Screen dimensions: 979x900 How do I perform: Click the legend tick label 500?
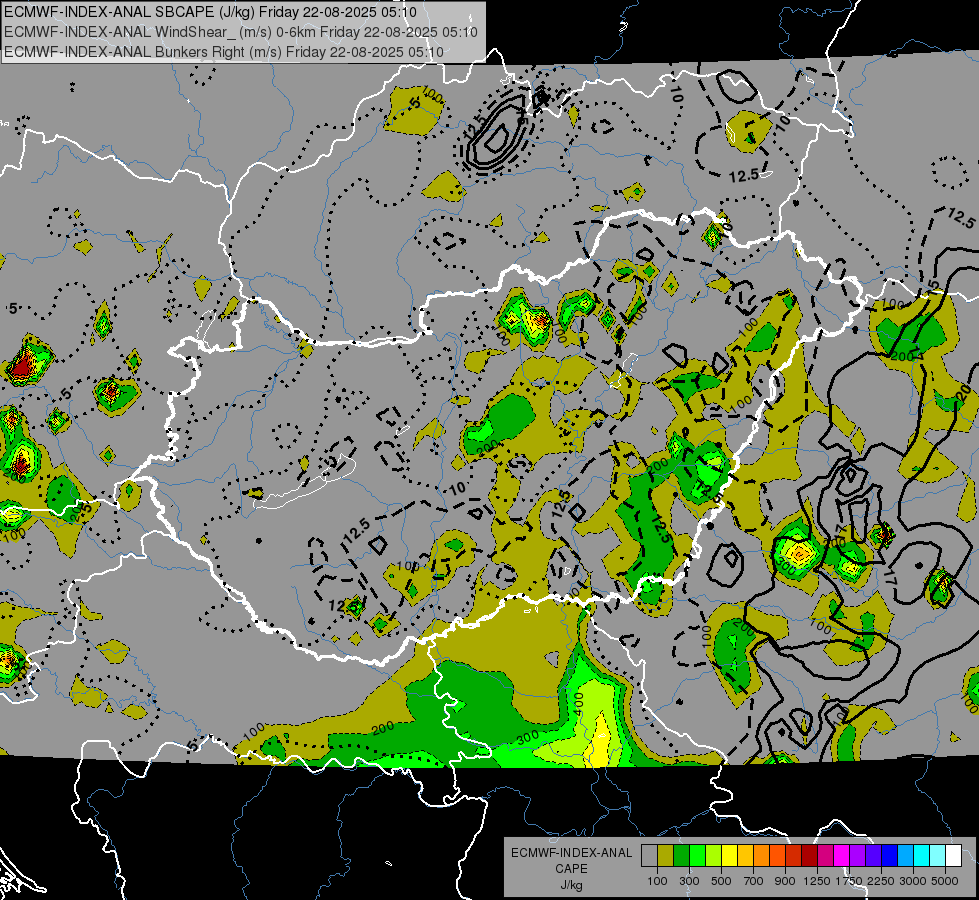point(721,881)
